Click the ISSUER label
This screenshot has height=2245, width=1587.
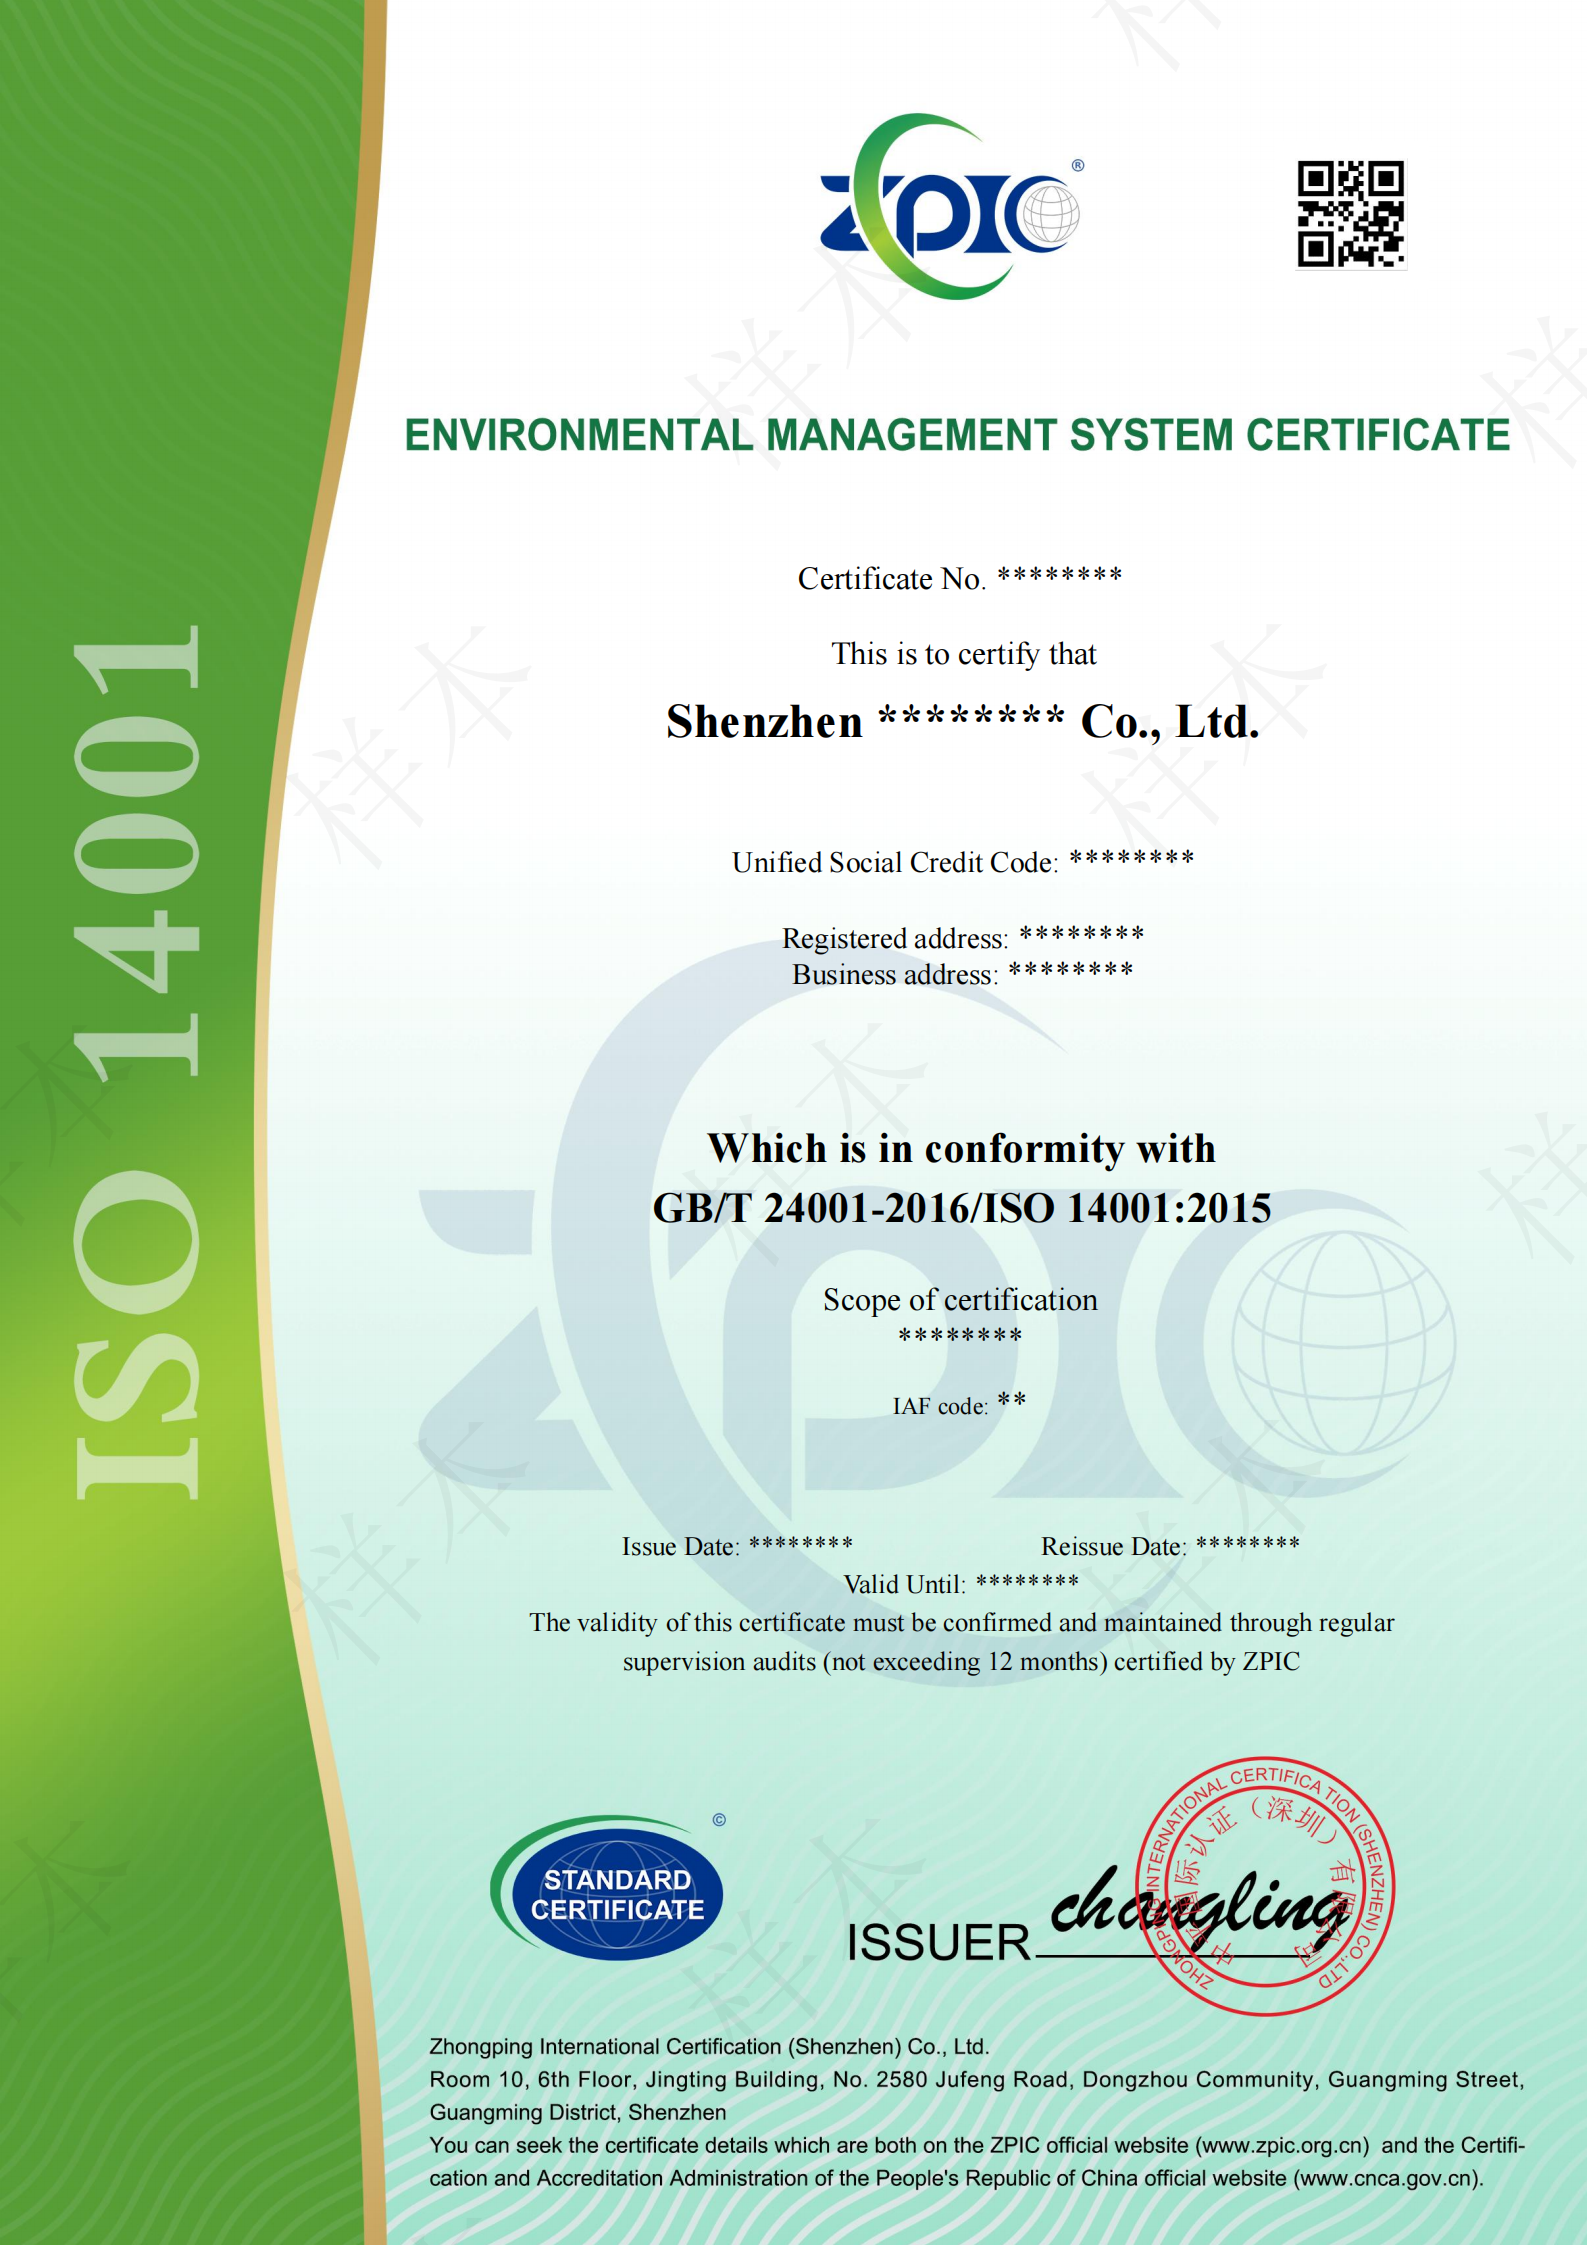coord(938,1943)
